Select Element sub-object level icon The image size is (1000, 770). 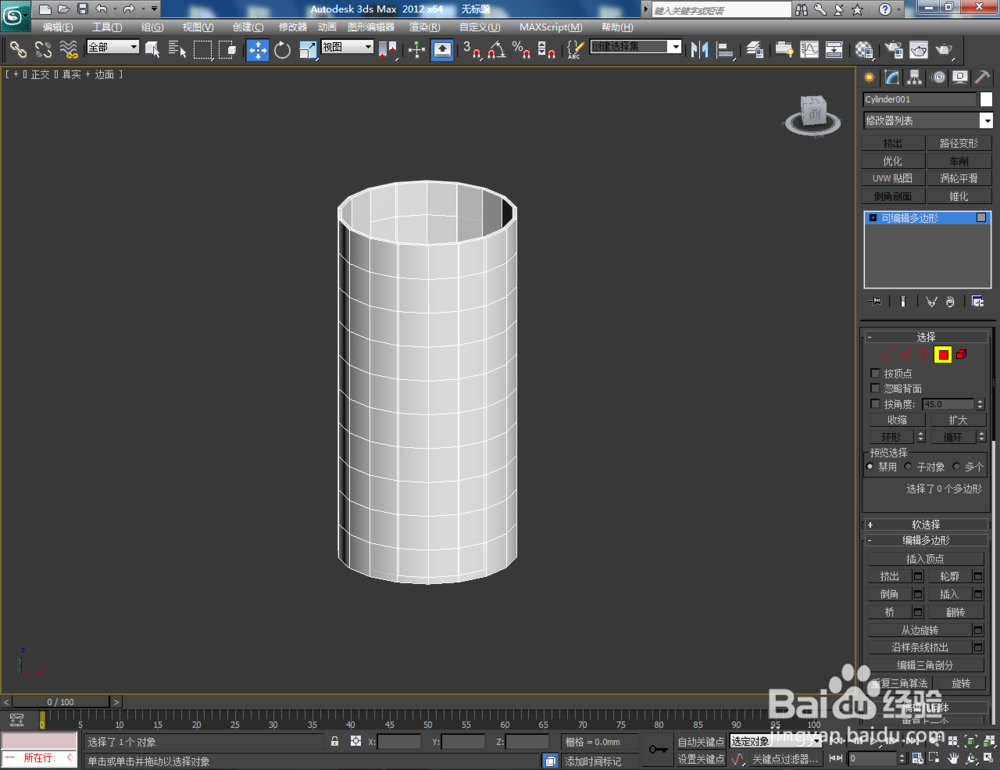coord(961,355)
